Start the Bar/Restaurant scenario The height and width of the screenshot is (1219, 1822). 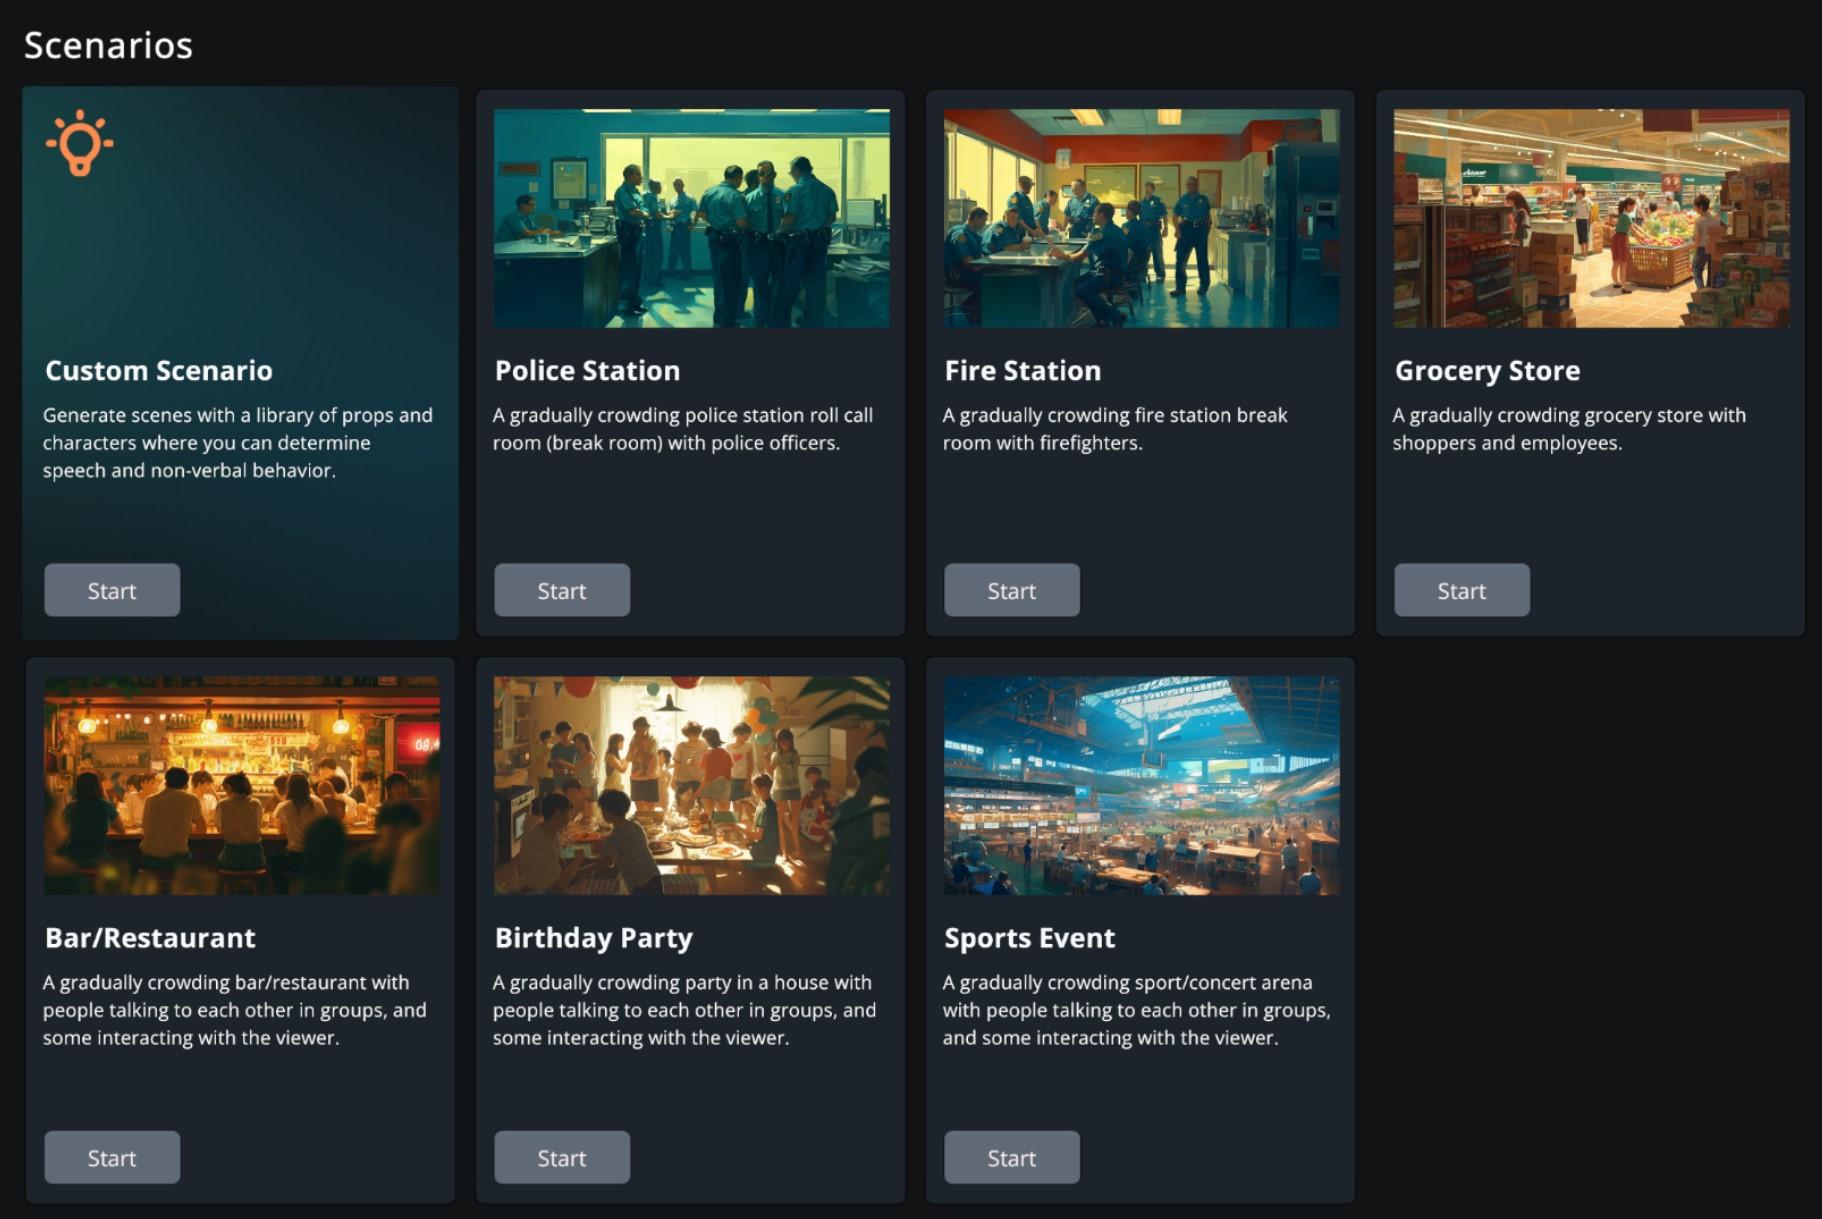(x=112, y=1157)
